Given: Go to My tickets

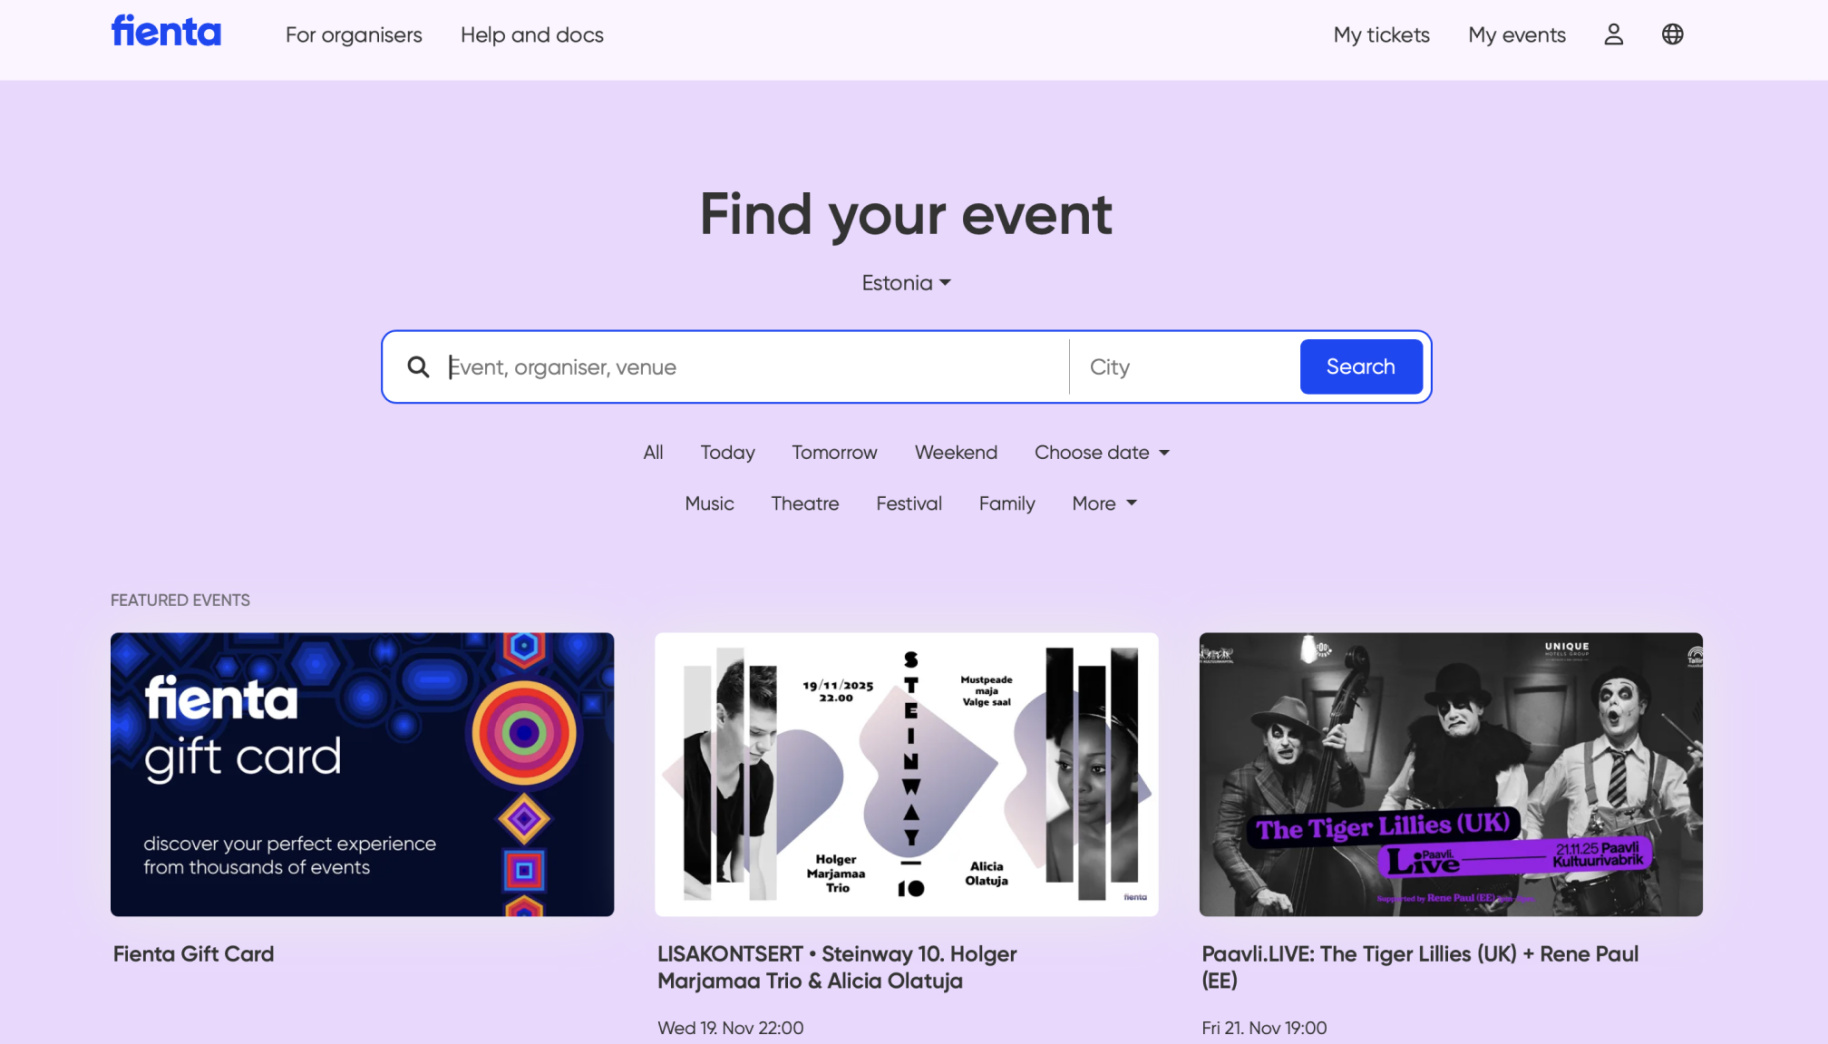Looking at the screenshot, I should tap(1381, 35).
